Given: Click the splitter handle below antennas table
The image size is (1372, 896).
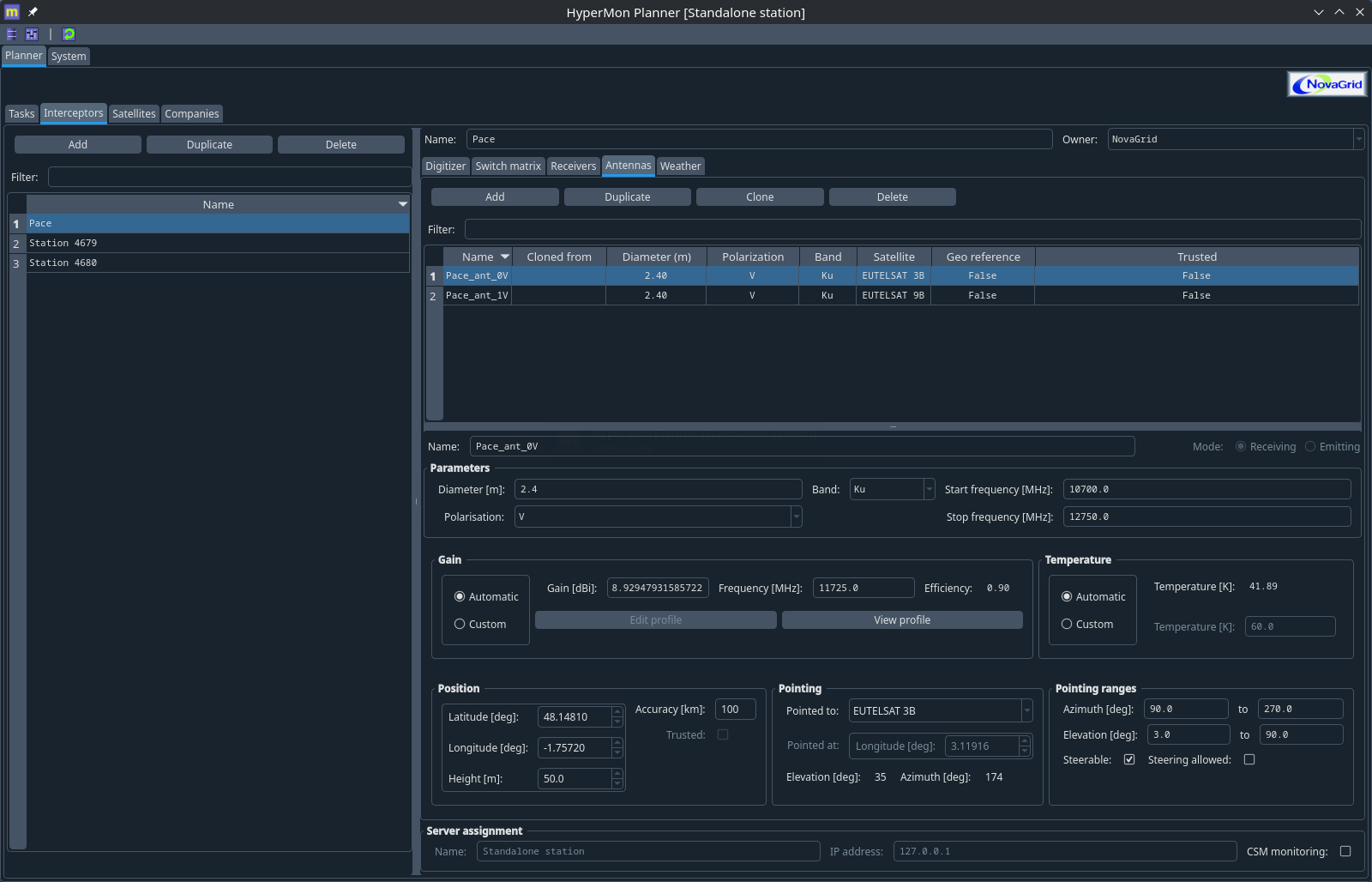Looking at the screenshot, I should [x=892, y=427].
